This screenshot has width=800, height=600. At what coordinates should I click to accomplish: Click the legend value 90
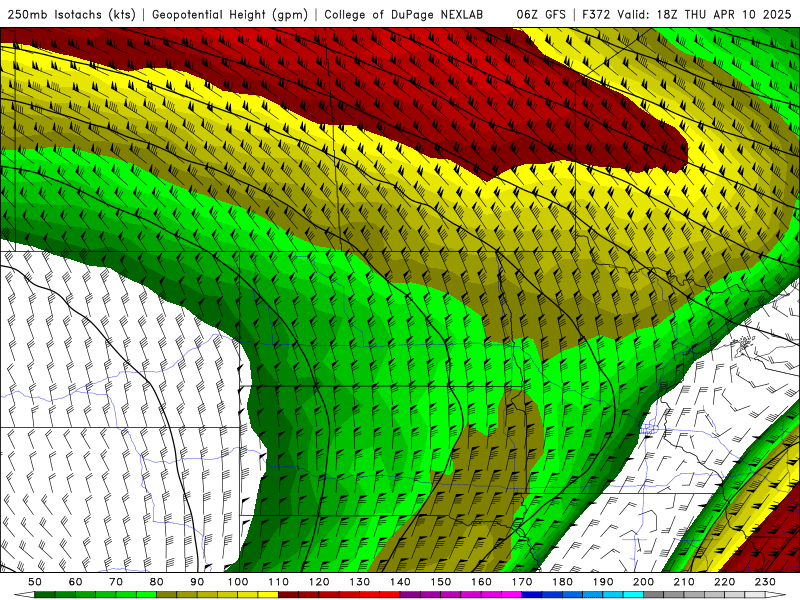pos(197,582)
